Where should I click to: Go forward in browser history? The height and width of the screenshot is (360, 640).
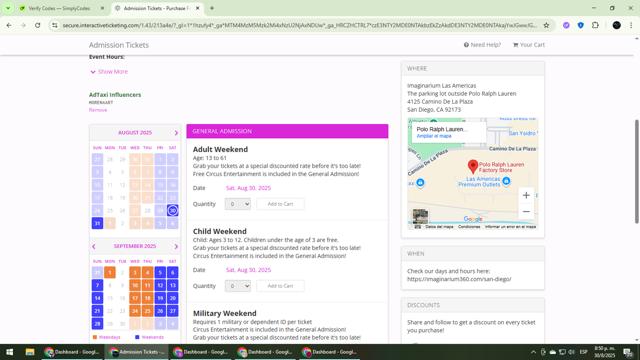23,25
